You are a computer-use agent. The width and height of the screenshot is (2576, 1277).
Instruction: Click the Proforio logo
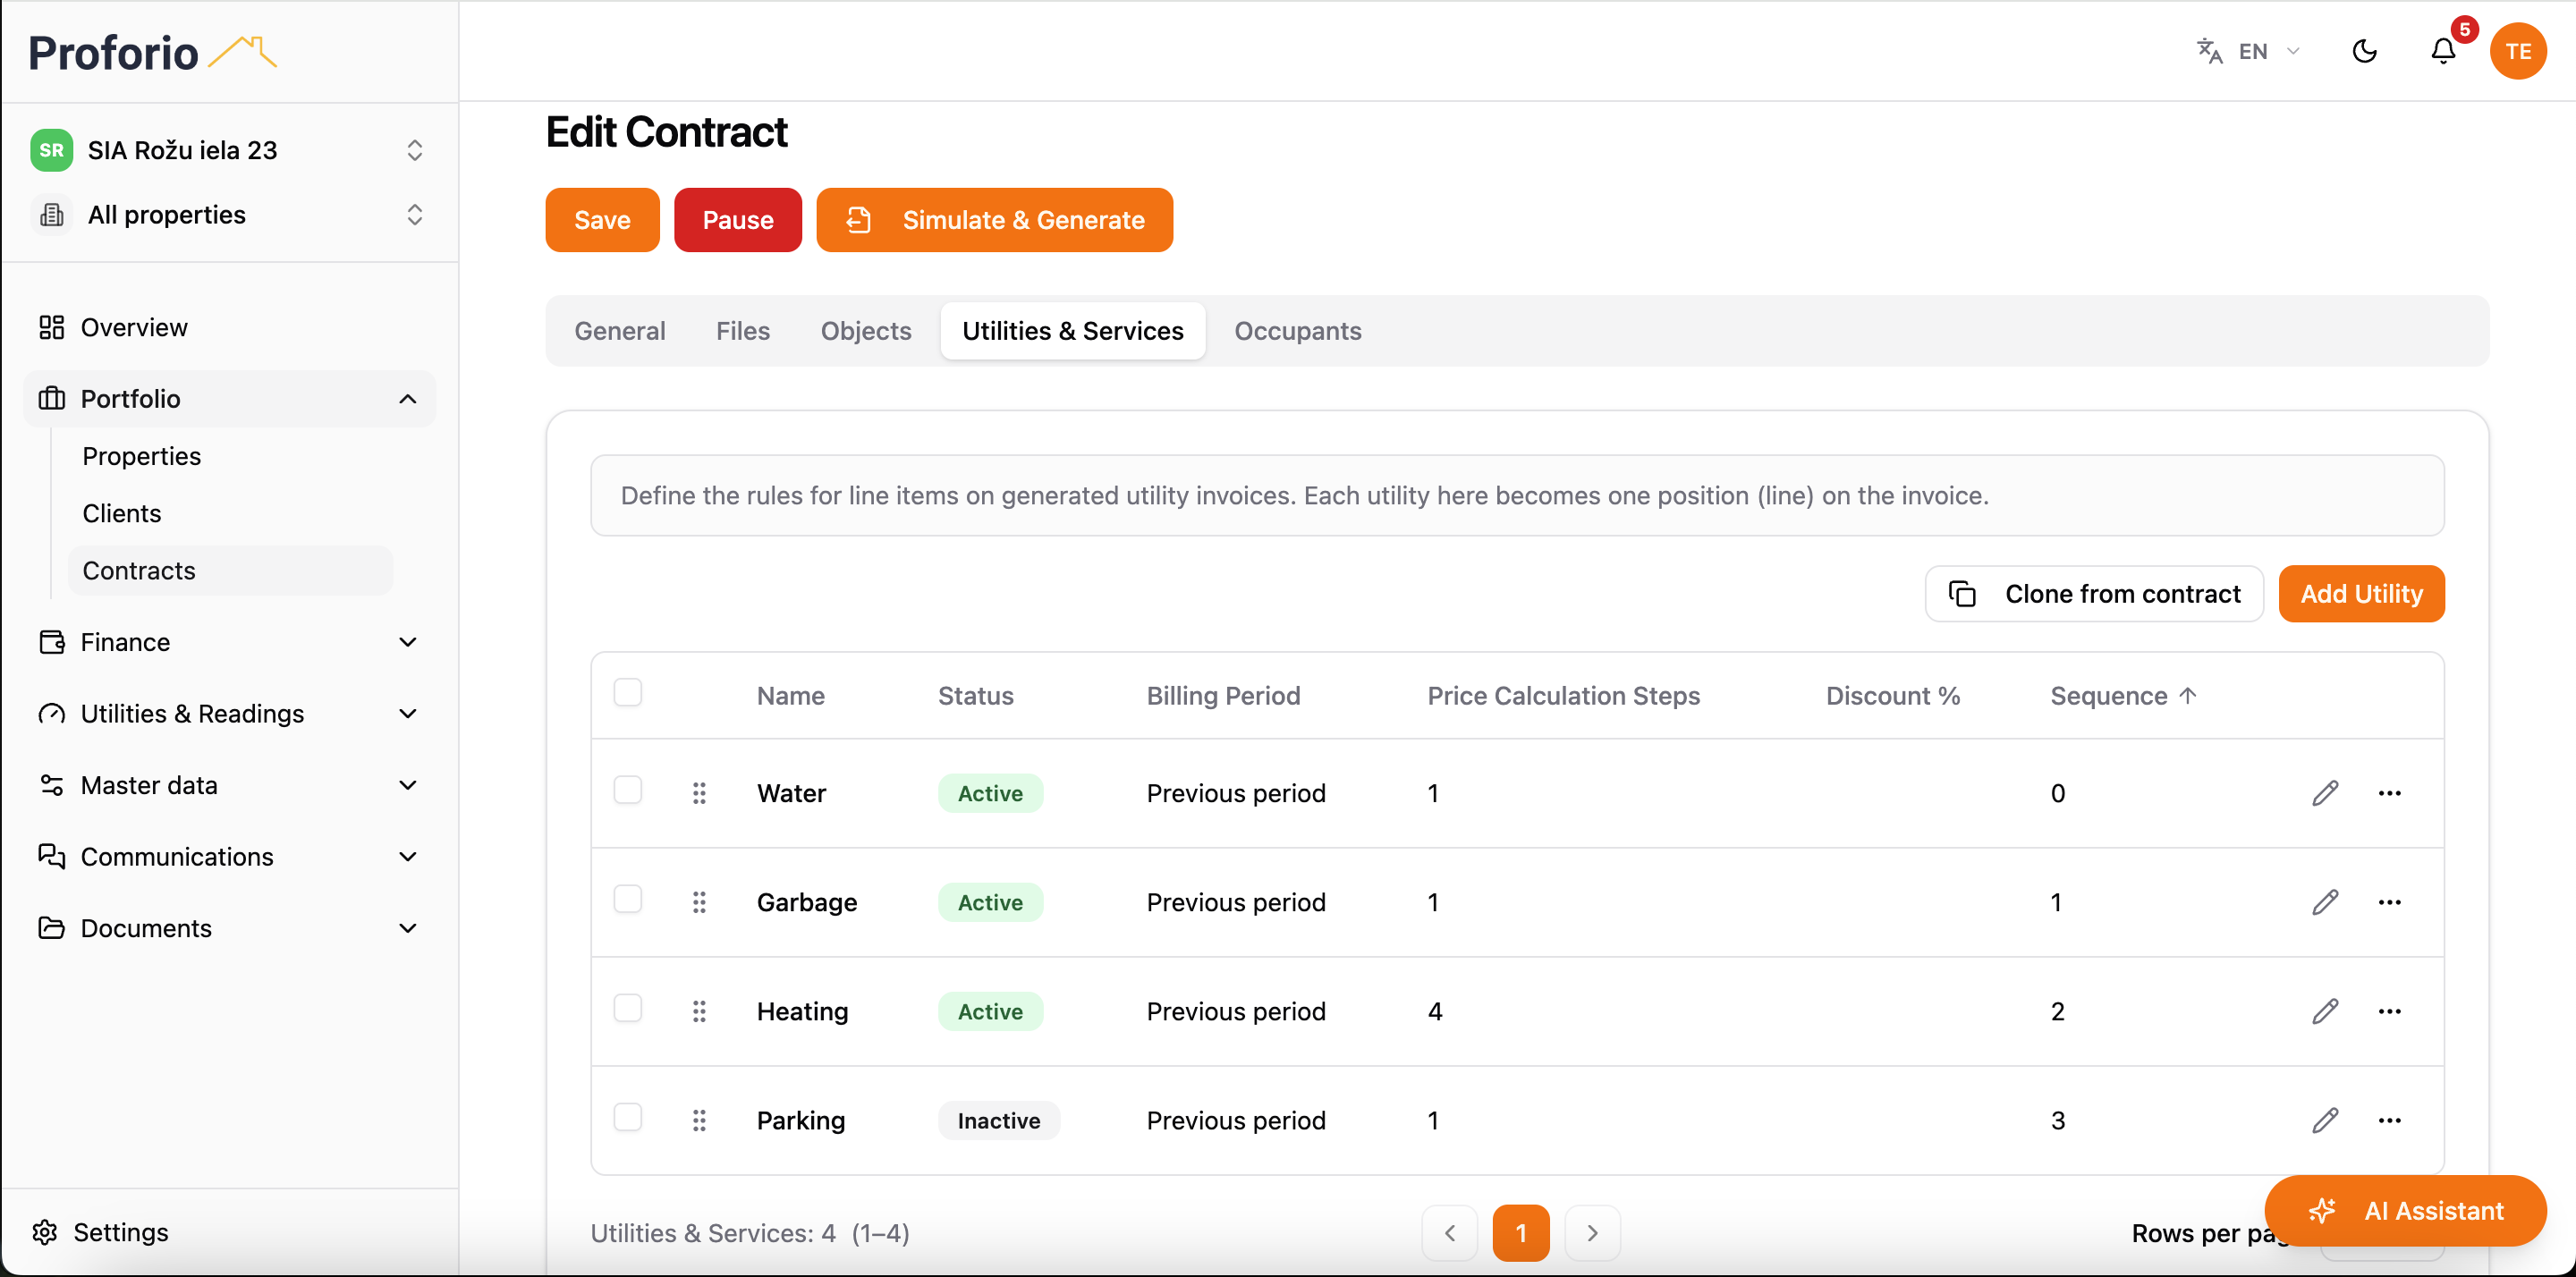153,52
